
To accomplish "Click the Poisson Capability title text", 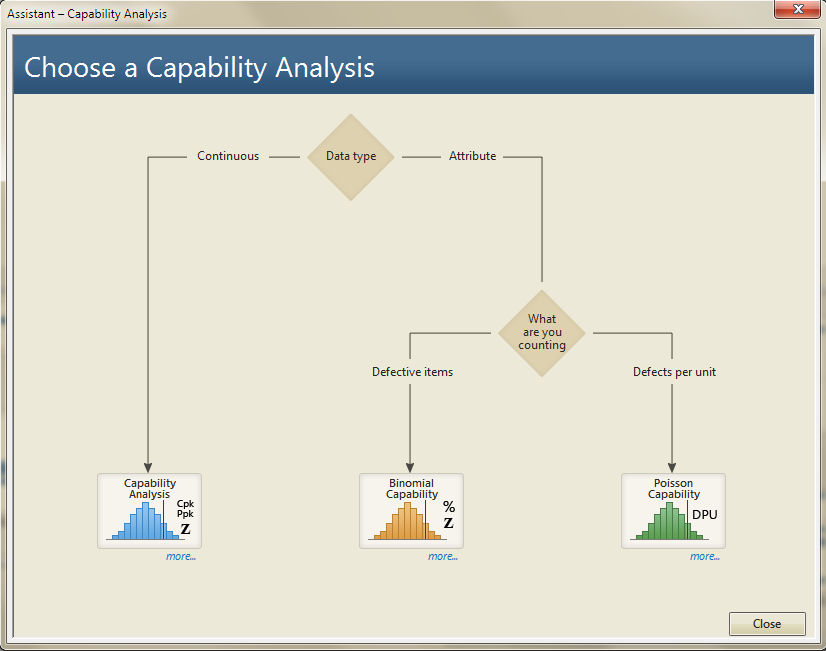I will coord(673,488).
